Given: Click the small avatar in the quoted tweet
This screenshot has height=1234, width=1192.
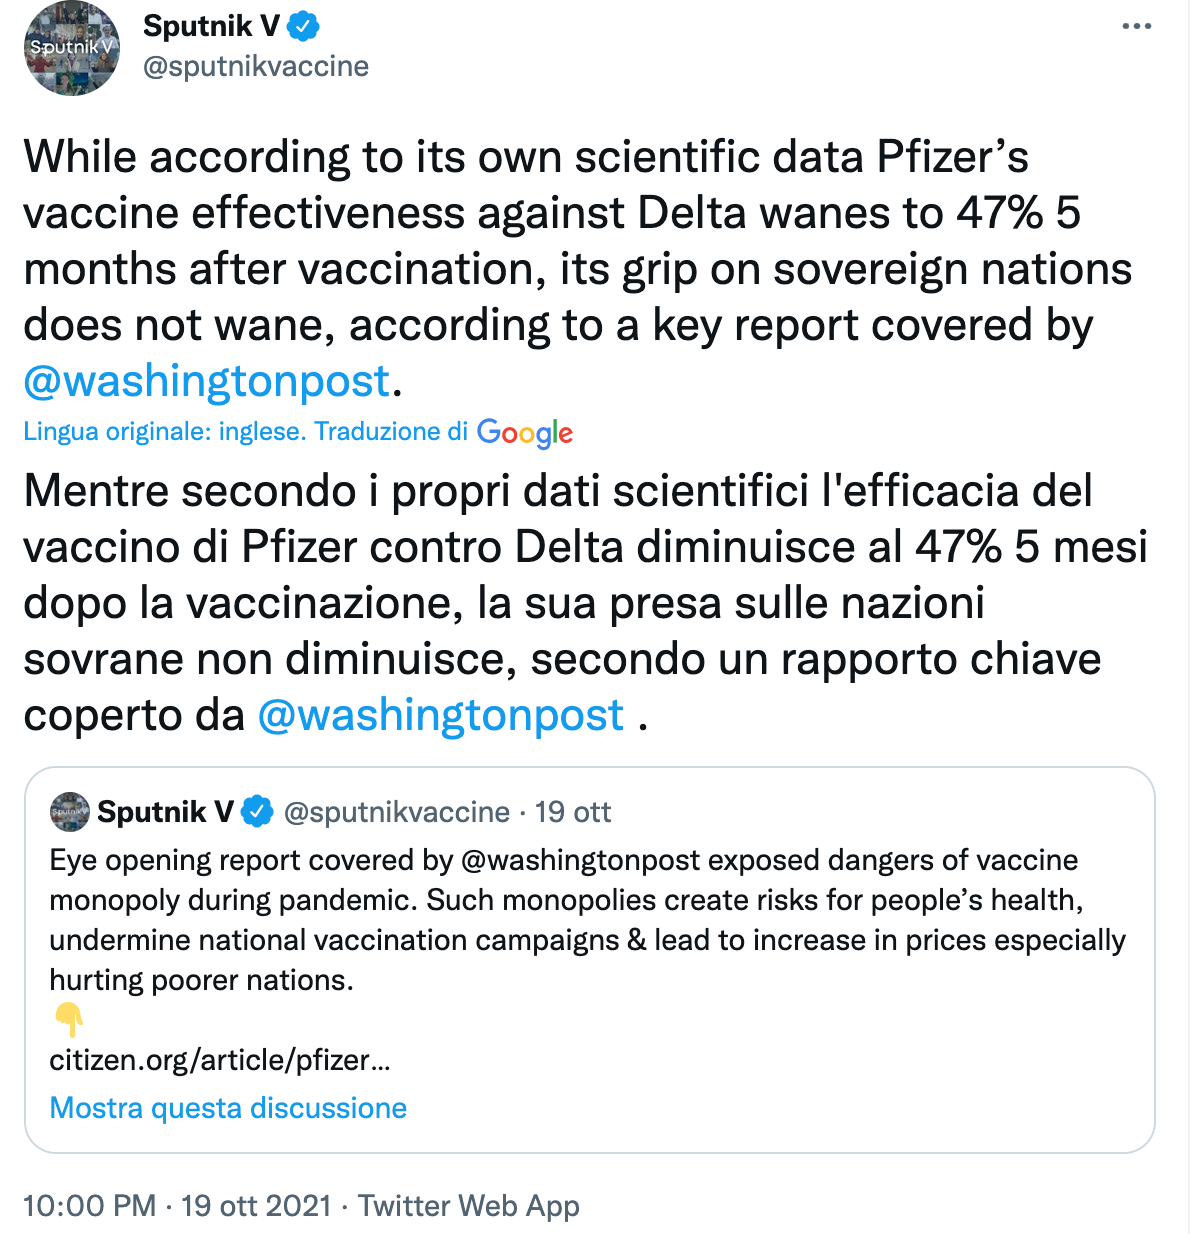Looking at the screenshot, I should (x=69, y=812).
